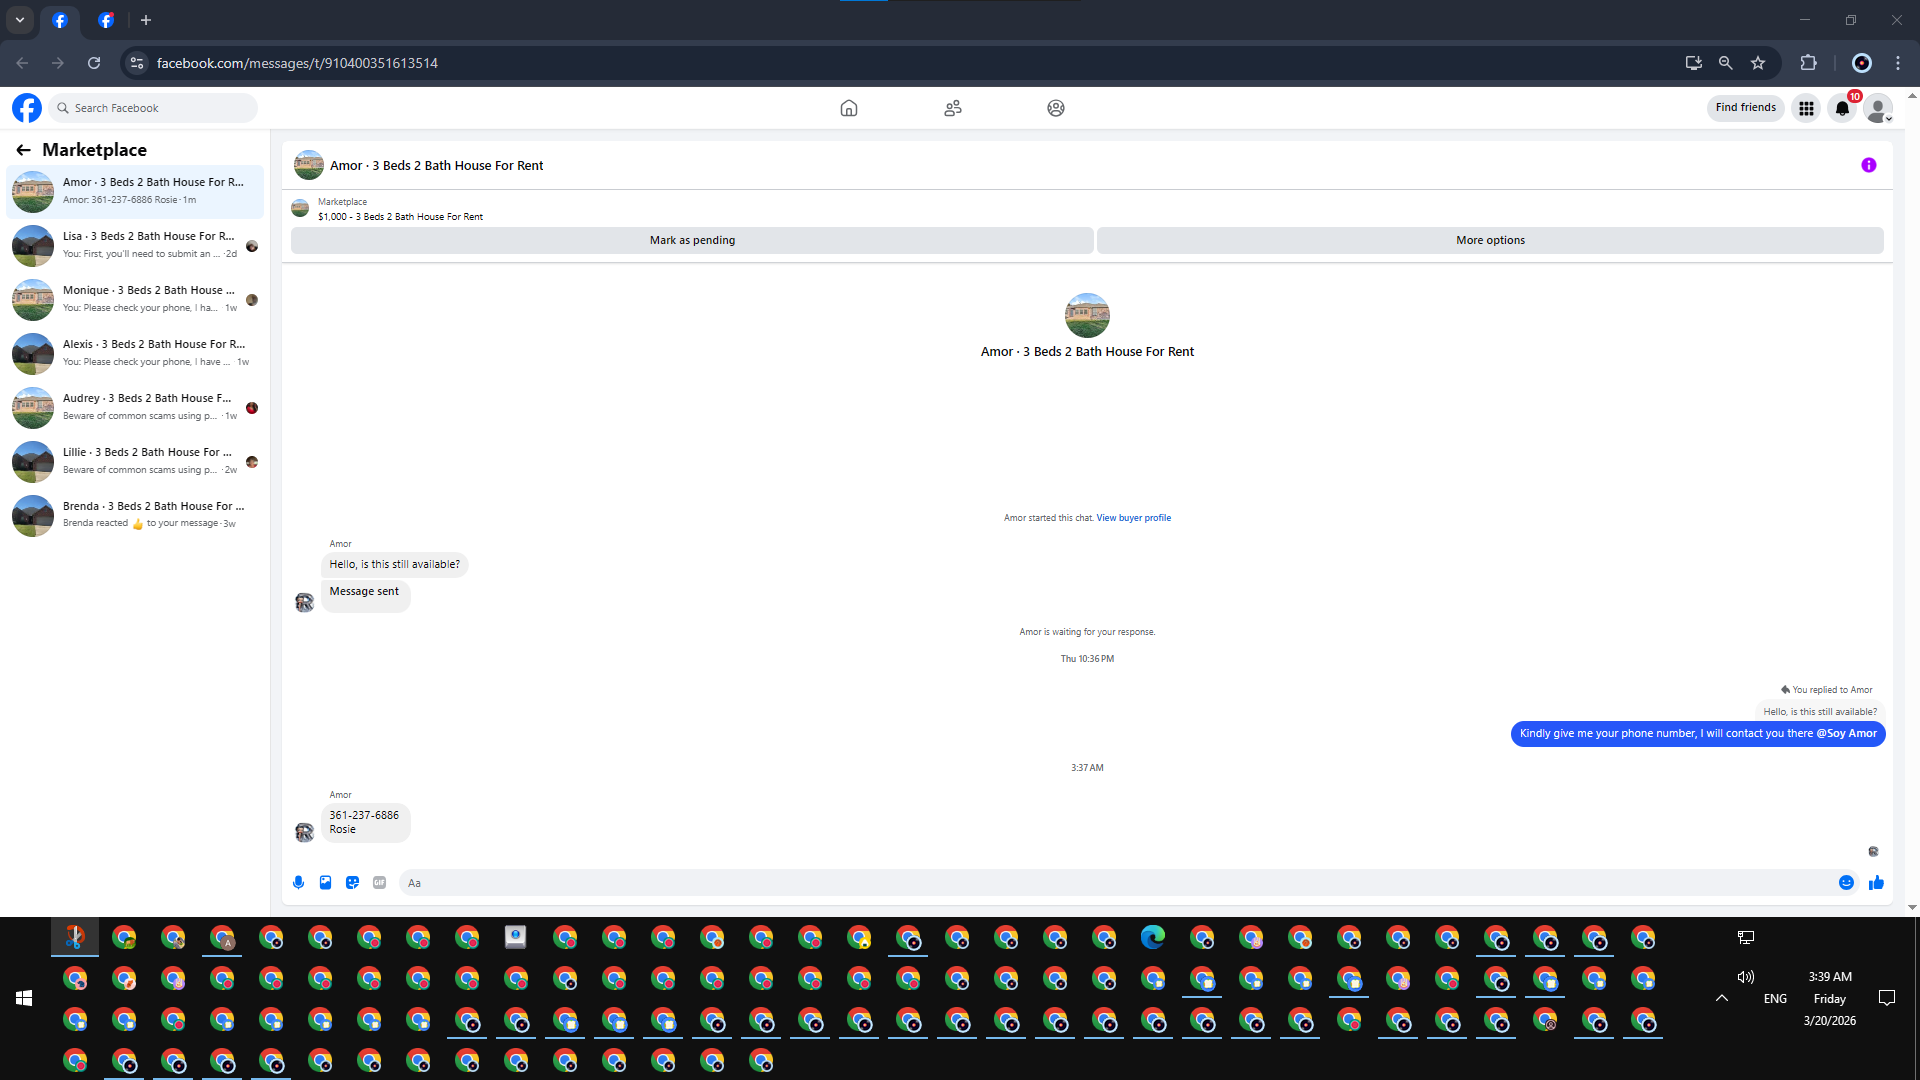Attach a file using the image icon
This screenshot has height=1080, width=1920.
[x=325, y=882]
